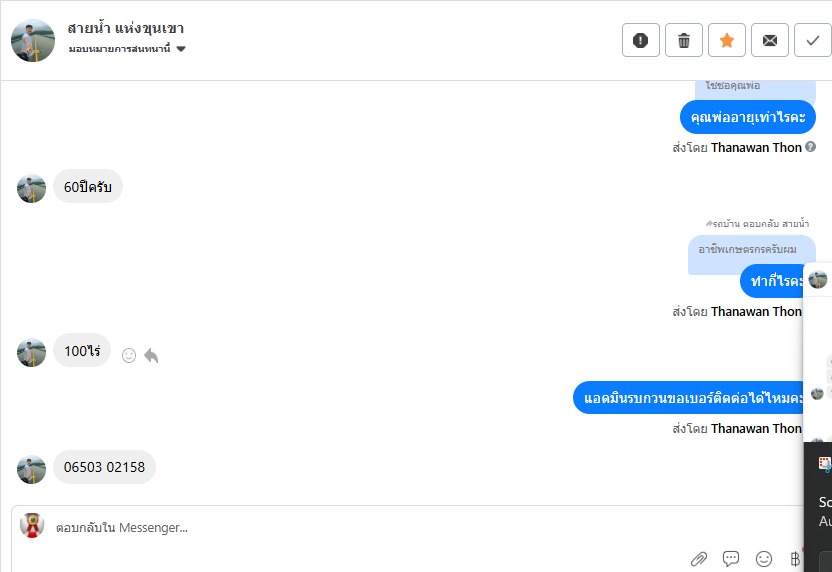Open emoji picker in the reply box
This screenshot has height=572, width=832.
coord(764,558)
